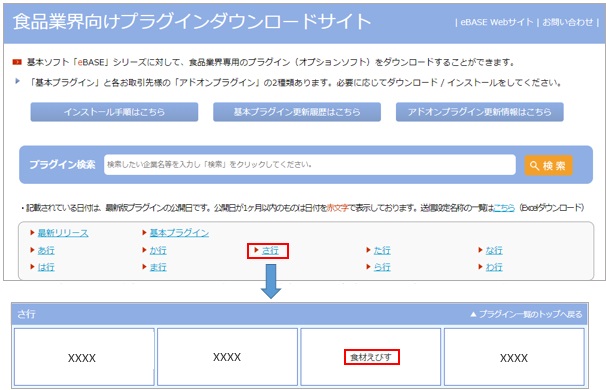This screenshot has height=390, width=606.
Task: Open the eBASE Webサイト link
Action: pyautogui.click(x=496, y=22)
